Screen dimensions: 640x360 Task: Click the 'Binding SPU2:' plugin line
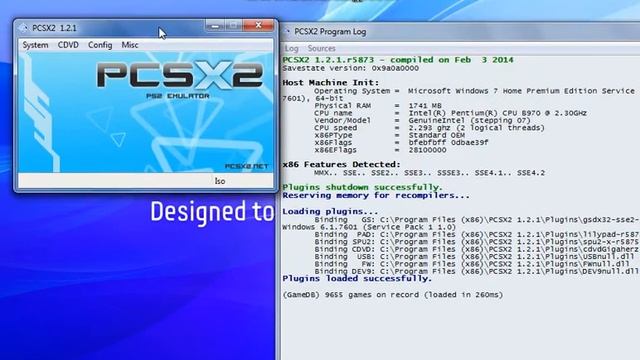point(476,242)
